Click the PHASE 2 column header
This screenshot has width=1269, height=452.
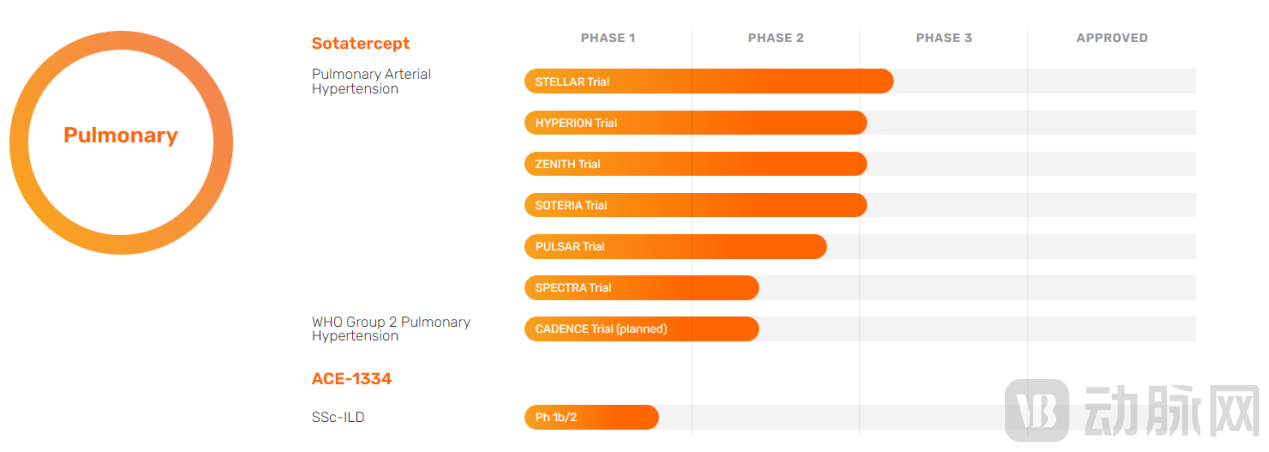[776, 38]
